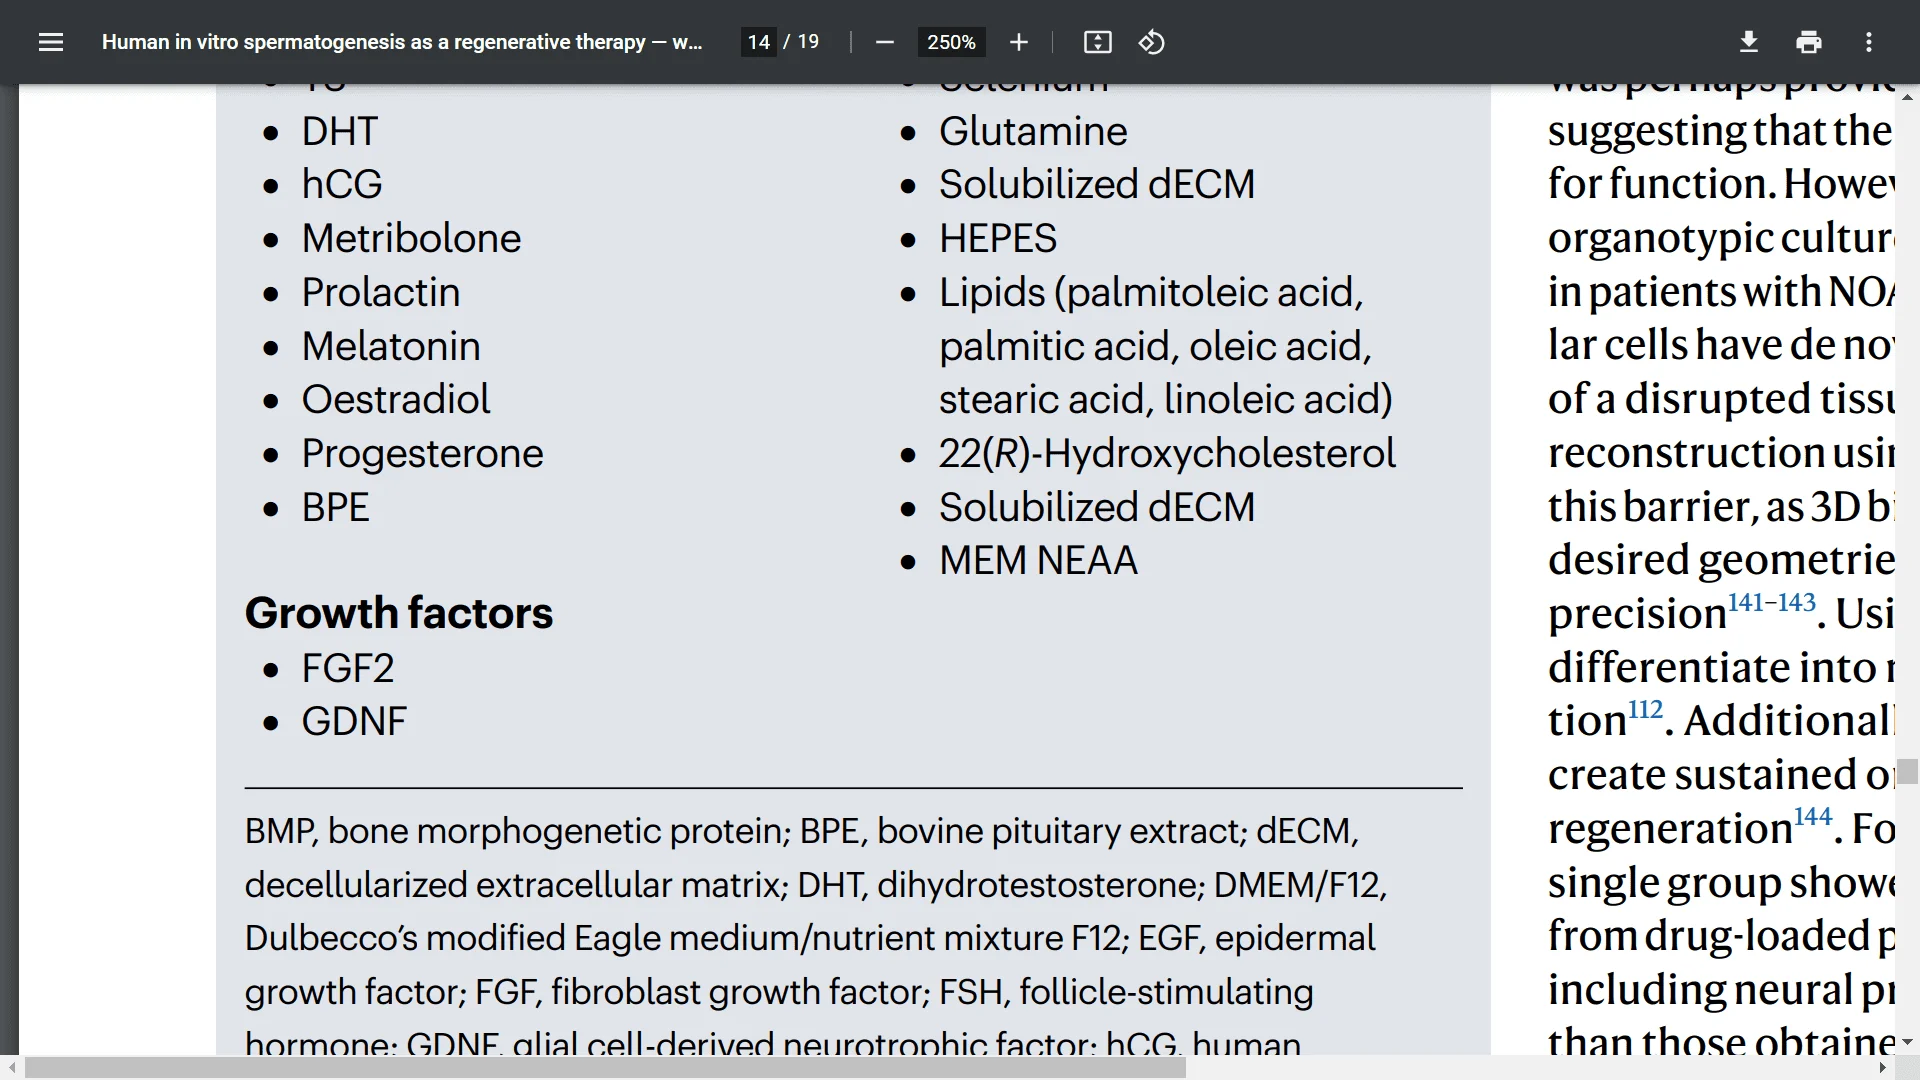Image resolution: width=1920 pixels, height=1080 pixels.
Task: Open the more actions three-dot menu
Action: [1868, 42]
